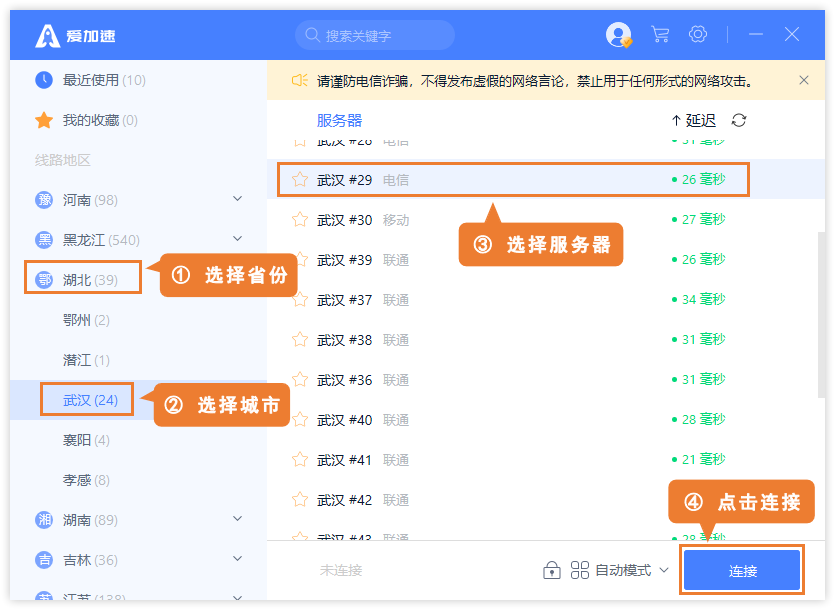Screen dimensions: 835x610
Task: Favorite the 武汉 #36 server star
Action: tap(300, 379)
